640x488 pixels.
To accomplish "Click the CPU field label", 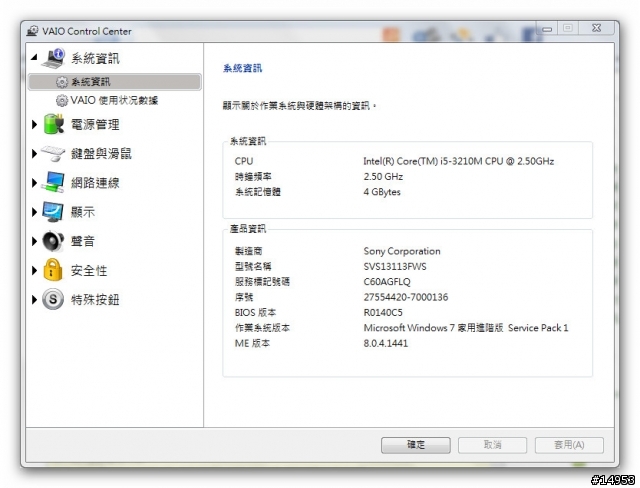I will tap(244, 161).
